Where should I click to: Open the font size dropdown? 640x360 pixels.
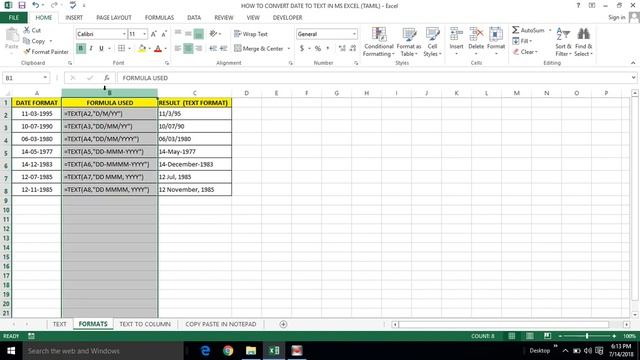point(144,34)
